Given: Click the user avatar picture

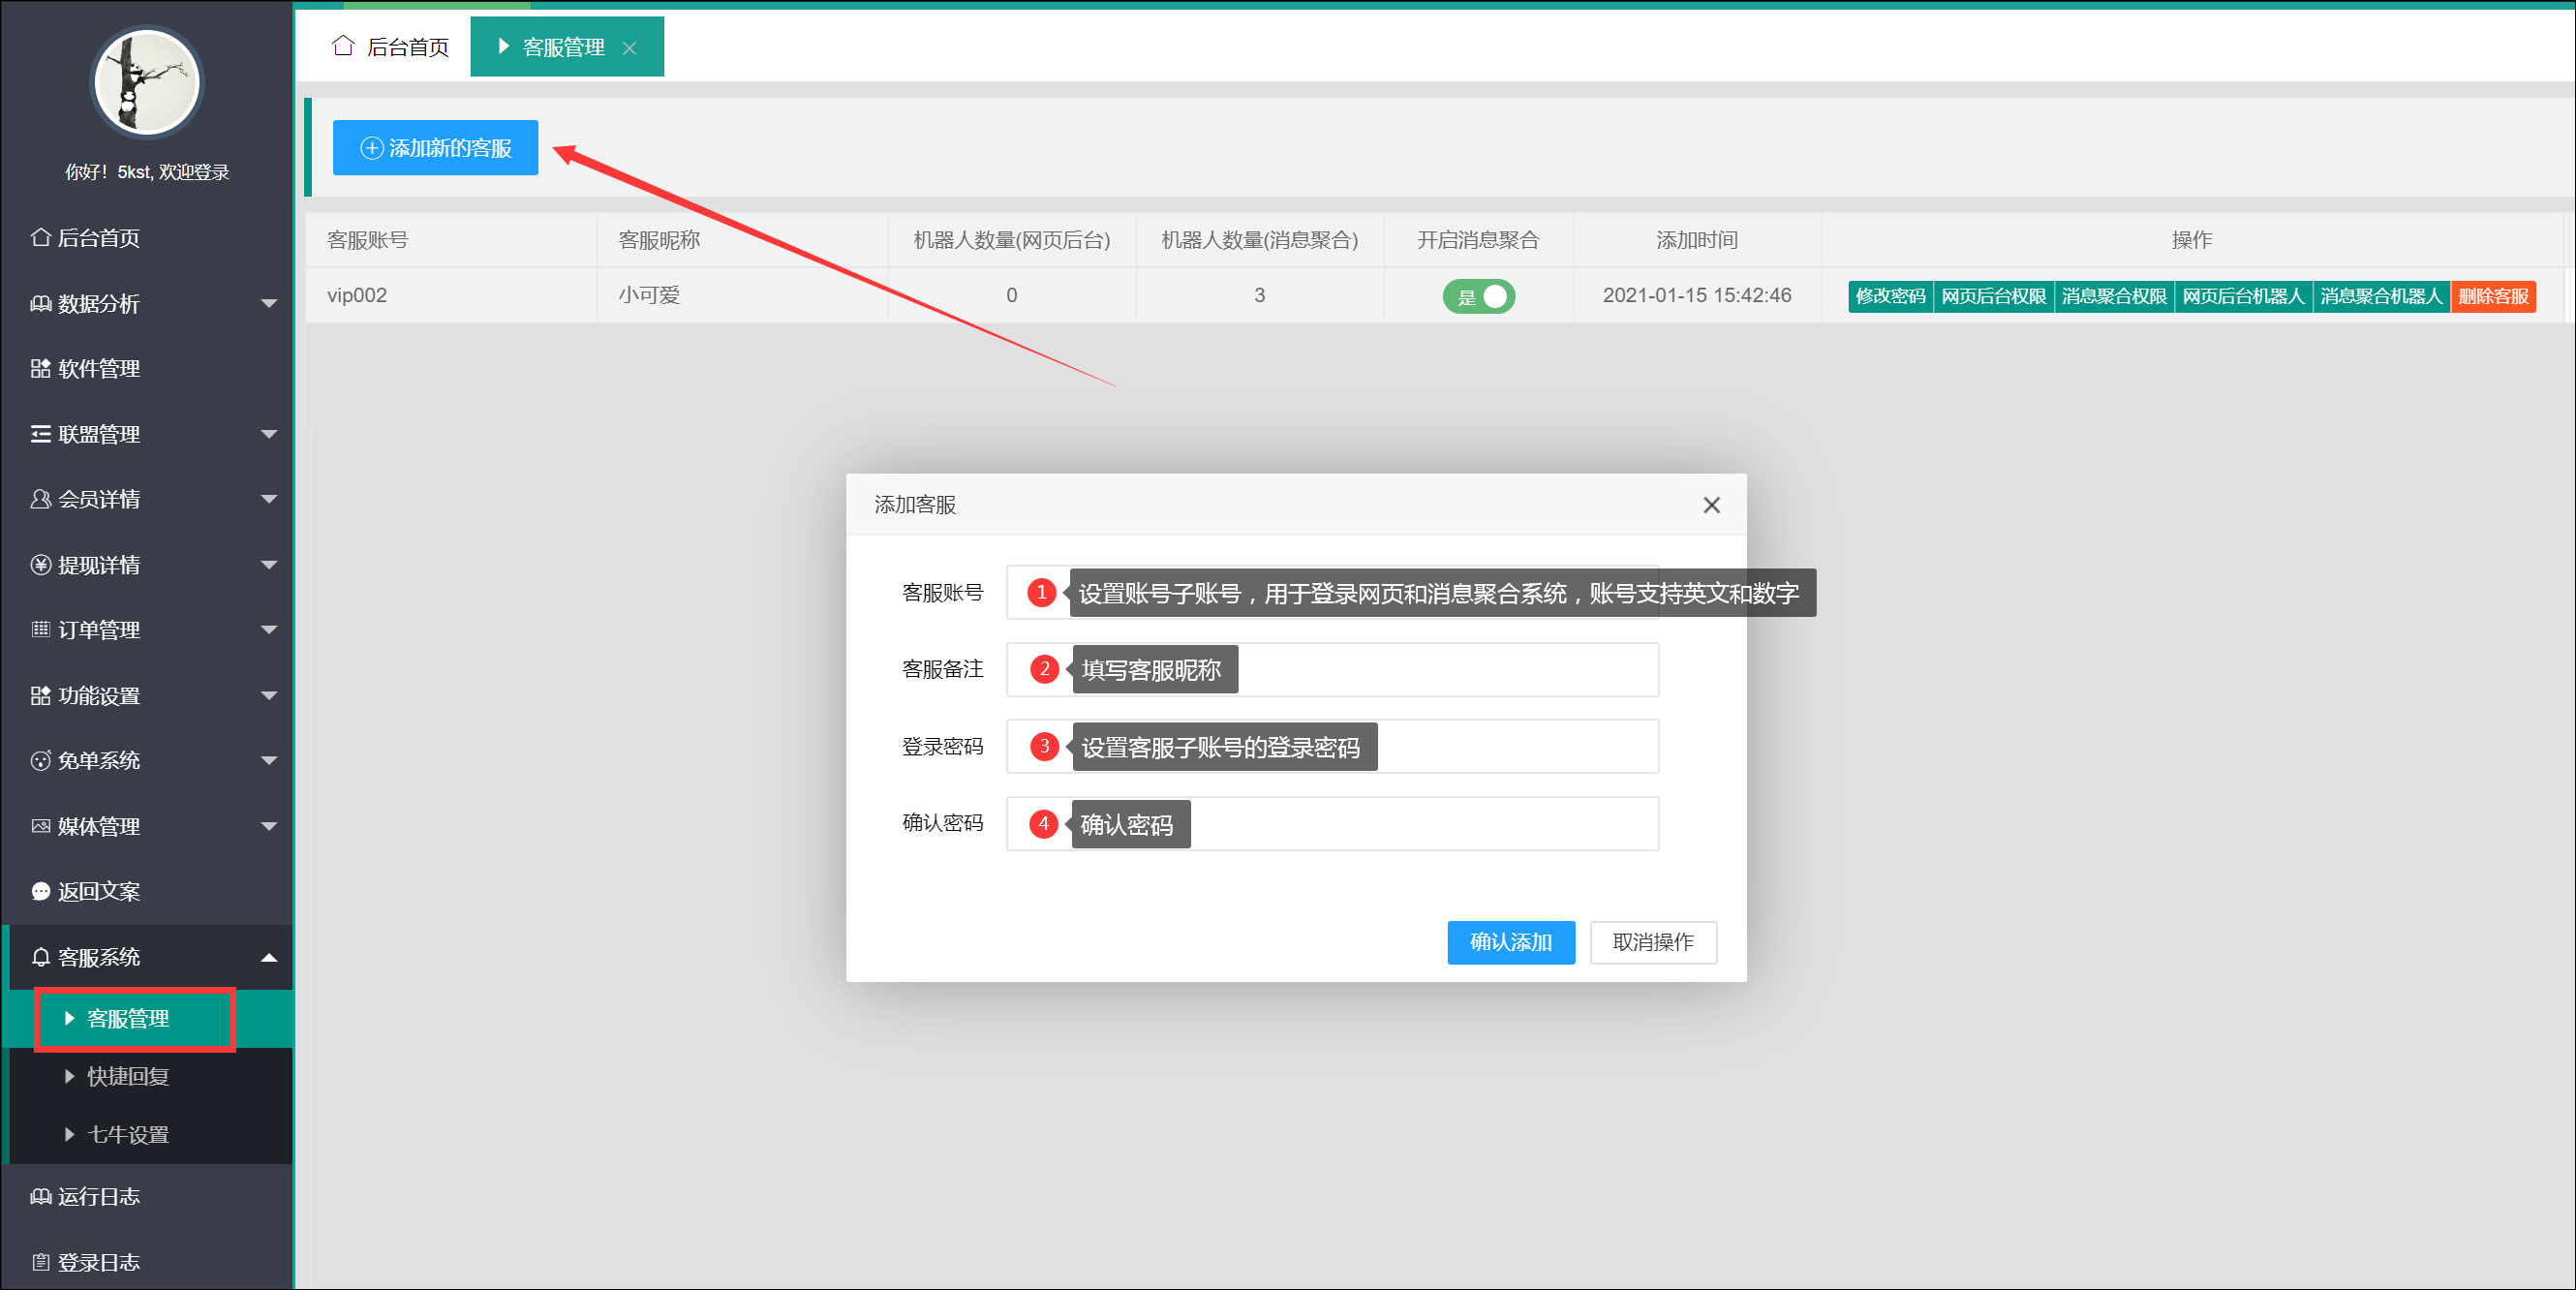Looking at the screenshot, I should click(x=147, y=83).
